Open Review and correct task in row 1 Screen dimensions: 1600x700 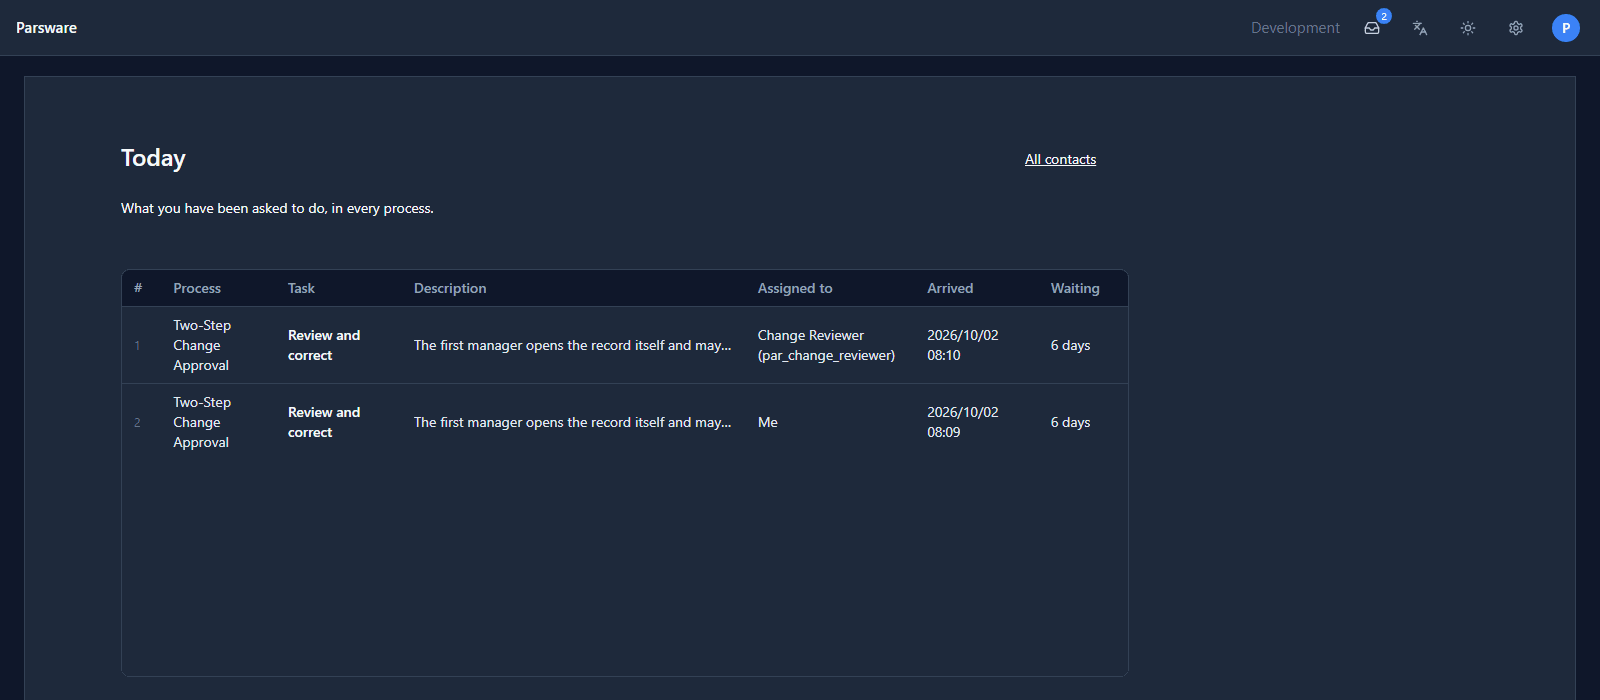pyautogui.click(x=324, y=345)
